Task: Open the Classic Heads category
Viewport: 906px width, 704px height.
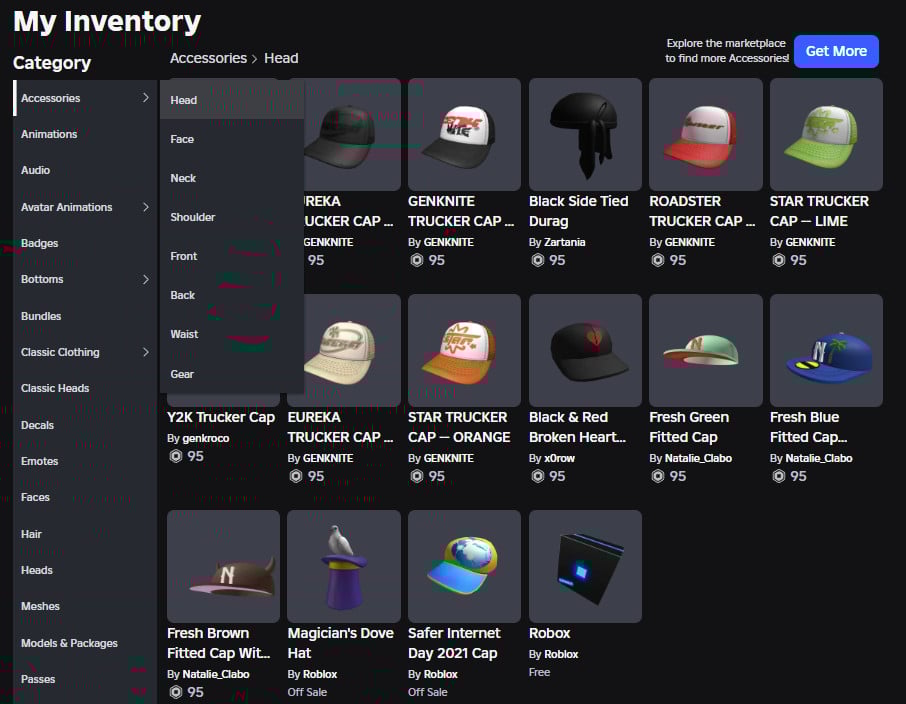Action: [84, 388]
